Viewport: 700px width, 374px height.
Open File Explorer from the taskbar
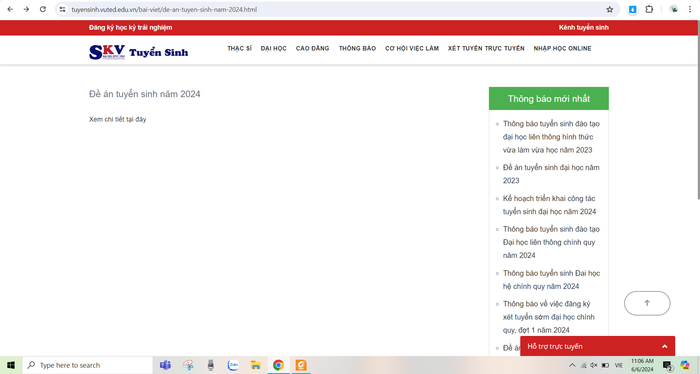point(255,365)
